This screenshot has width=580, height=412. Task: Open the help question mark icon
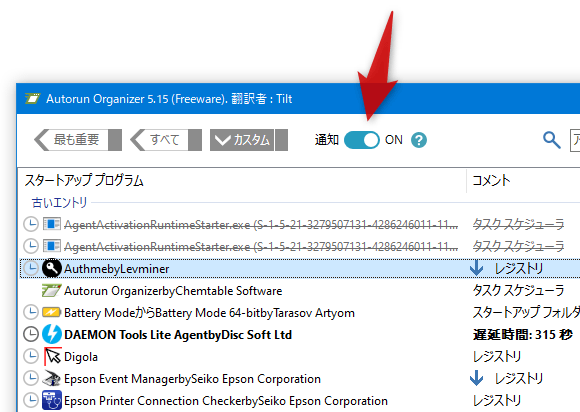[x=419, y=140]
